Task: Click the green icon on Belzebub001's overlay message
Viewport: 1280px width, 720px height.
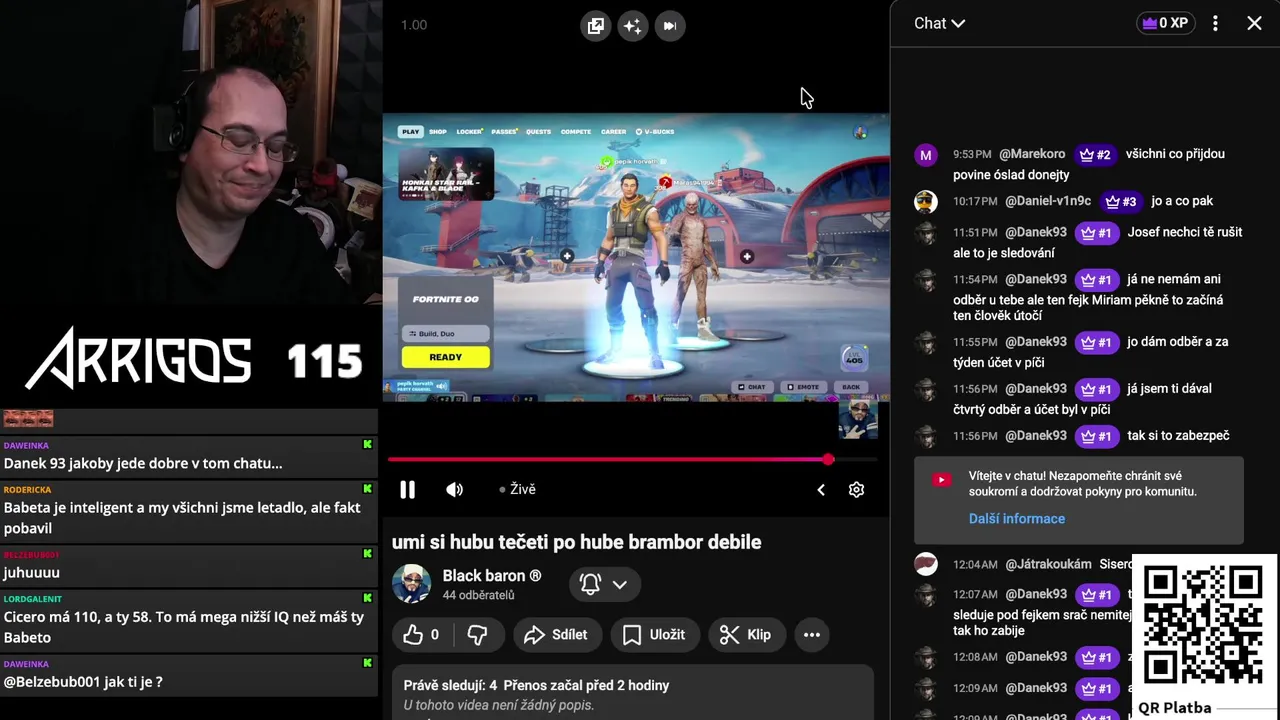Action: (367, 554)
